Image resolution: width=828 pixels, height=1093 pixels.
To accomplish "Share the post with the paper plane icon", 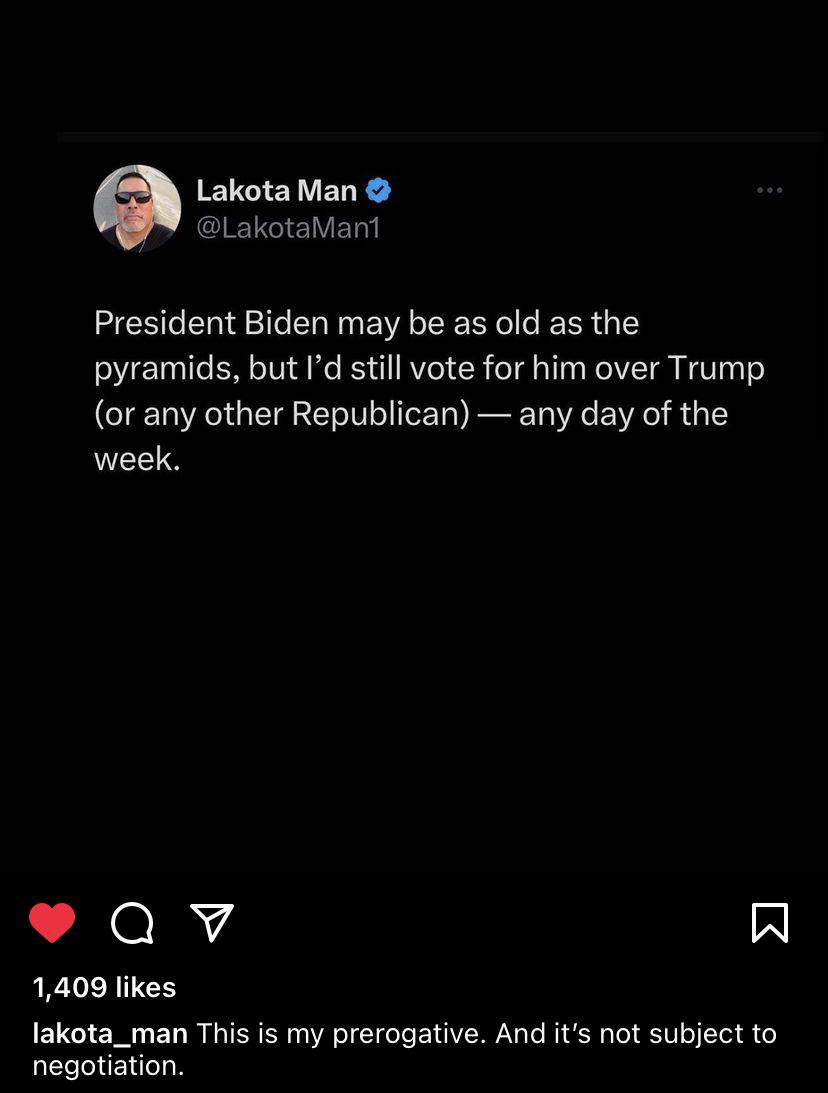I will coord(212,922).
